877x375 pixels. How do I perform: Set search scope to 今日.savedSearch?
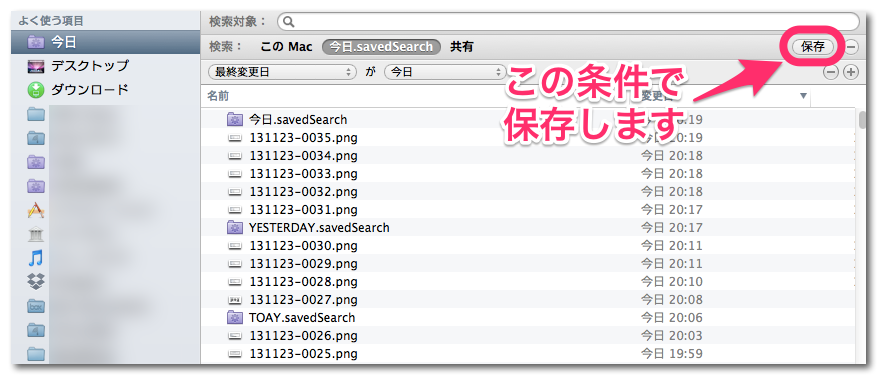pos(381,47)
